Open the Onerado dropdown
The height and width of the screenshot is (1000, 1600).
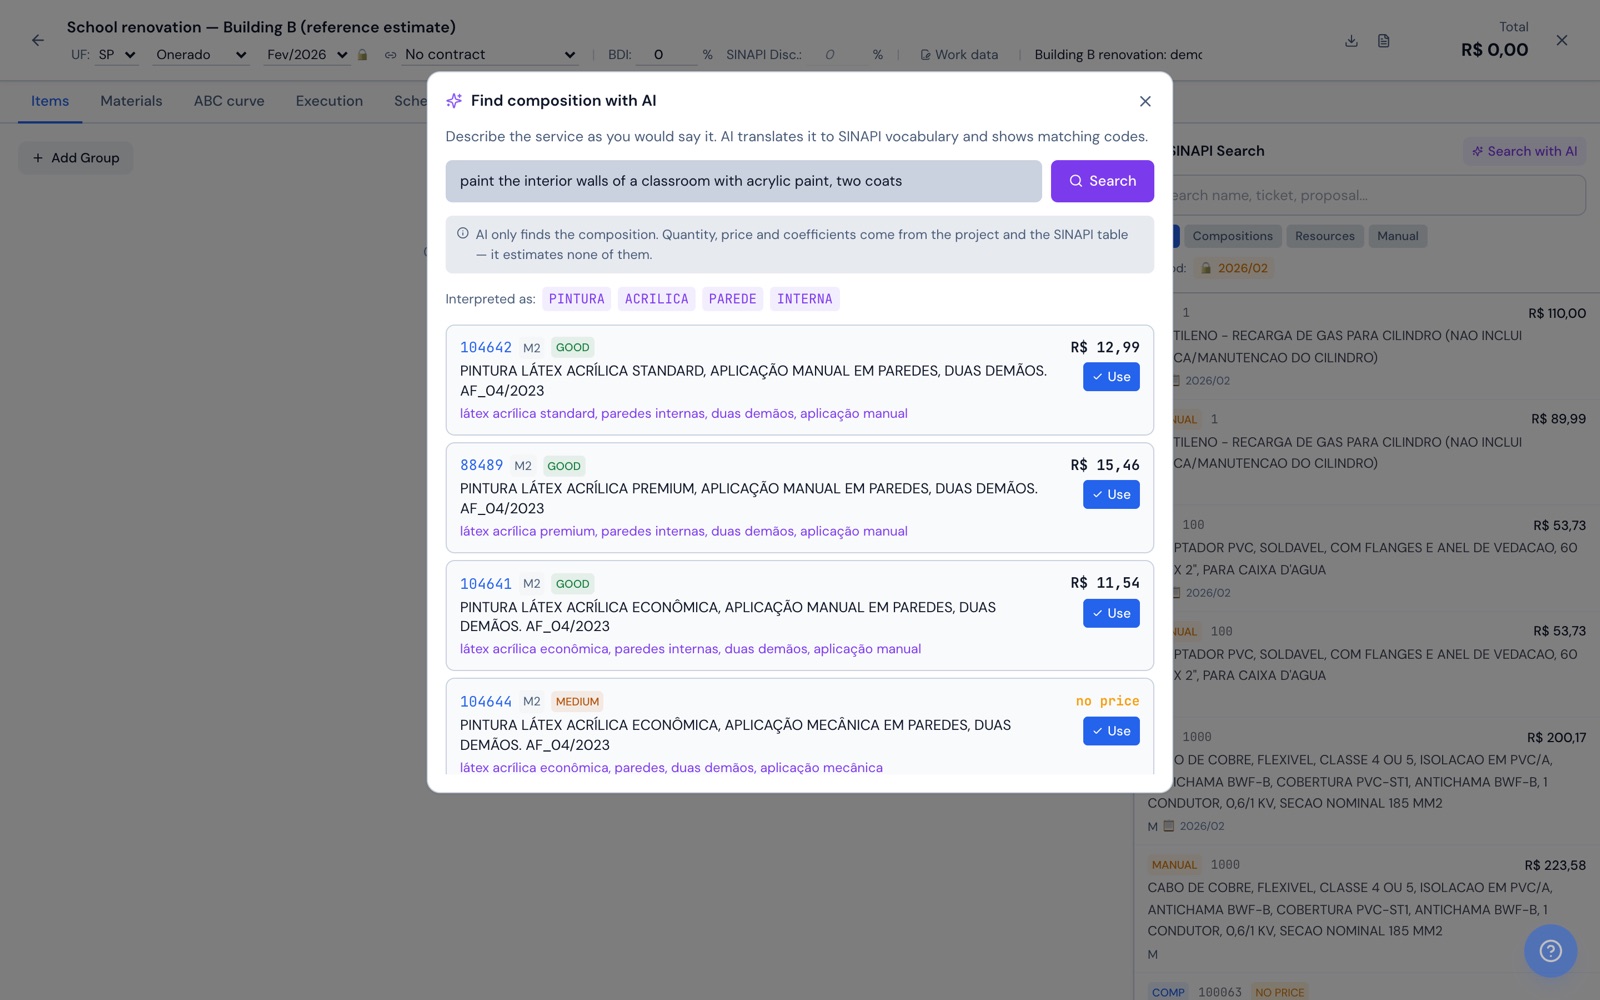[201, 55]
